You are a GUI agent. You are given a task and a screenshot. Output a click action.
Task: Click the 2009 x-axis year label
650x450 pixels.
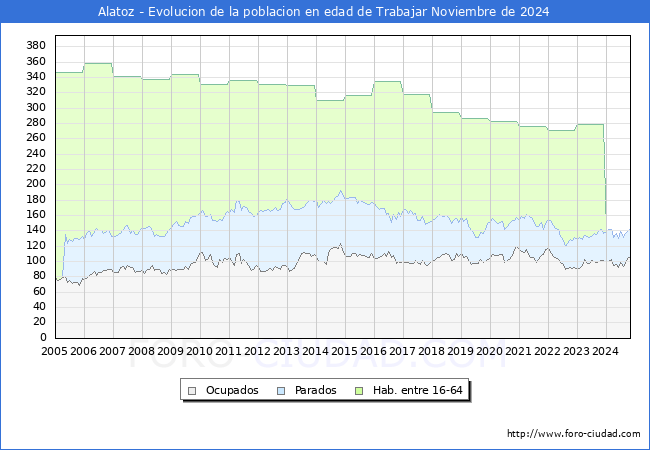170,351
